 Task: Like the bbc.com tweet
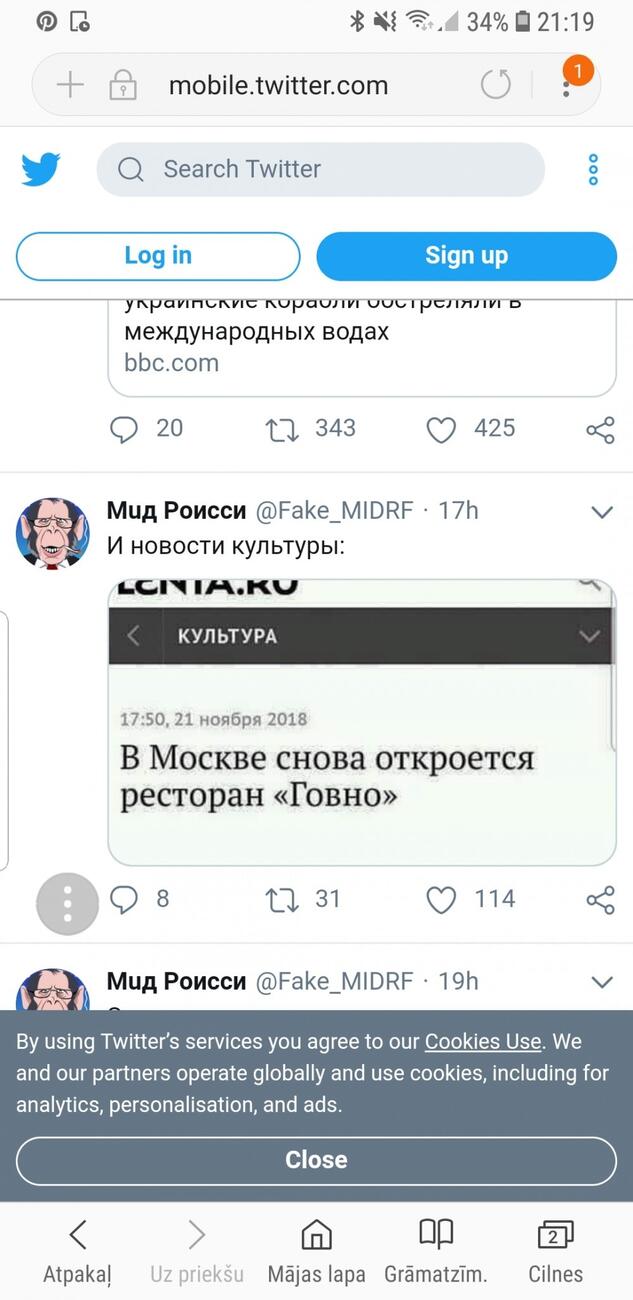(x=441, y=430)
